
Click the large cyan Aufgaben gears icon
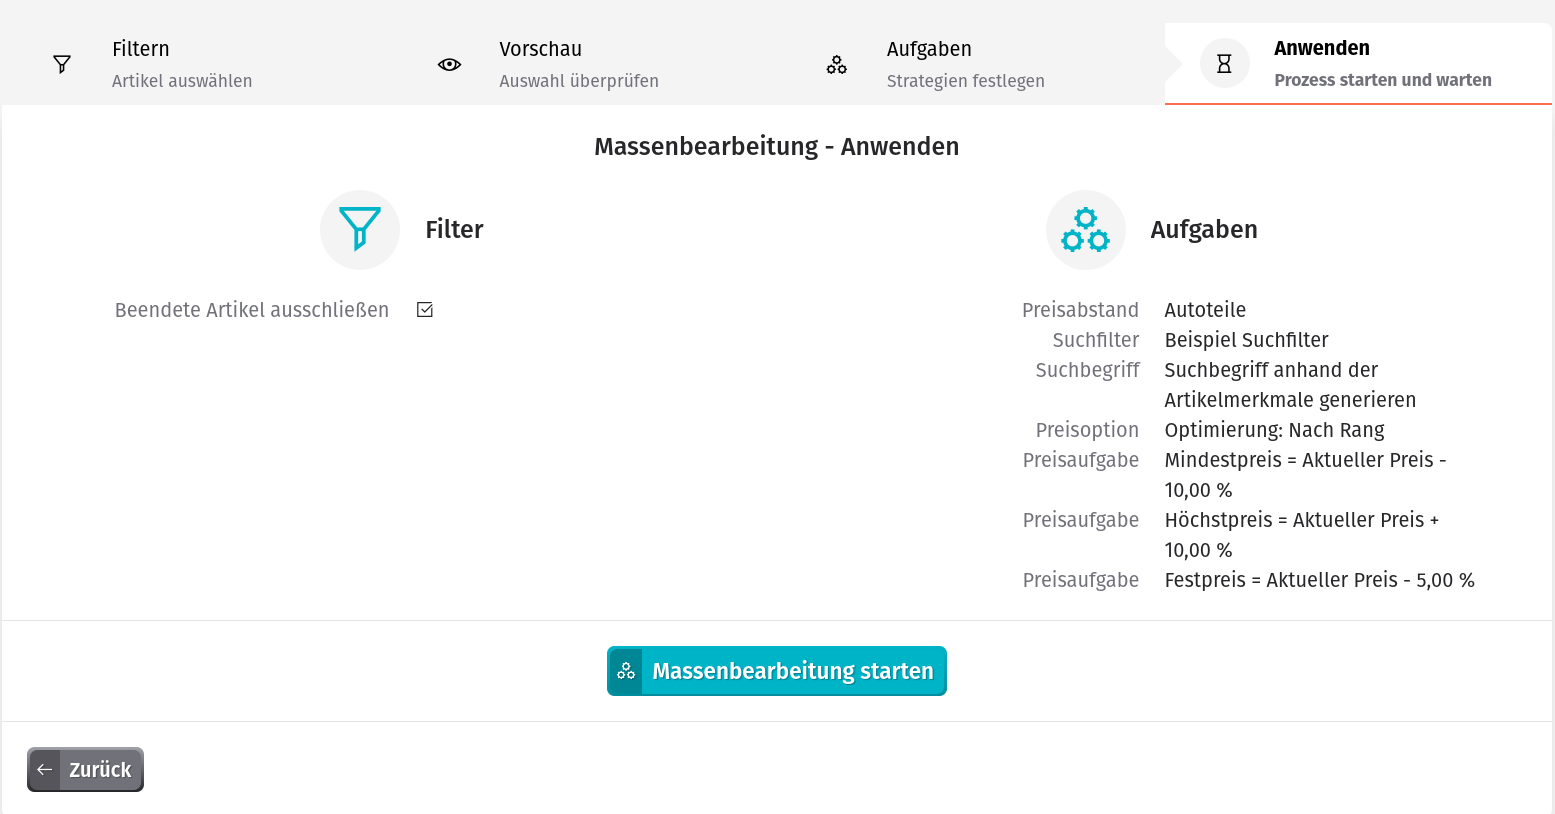tap(1086, 230)
